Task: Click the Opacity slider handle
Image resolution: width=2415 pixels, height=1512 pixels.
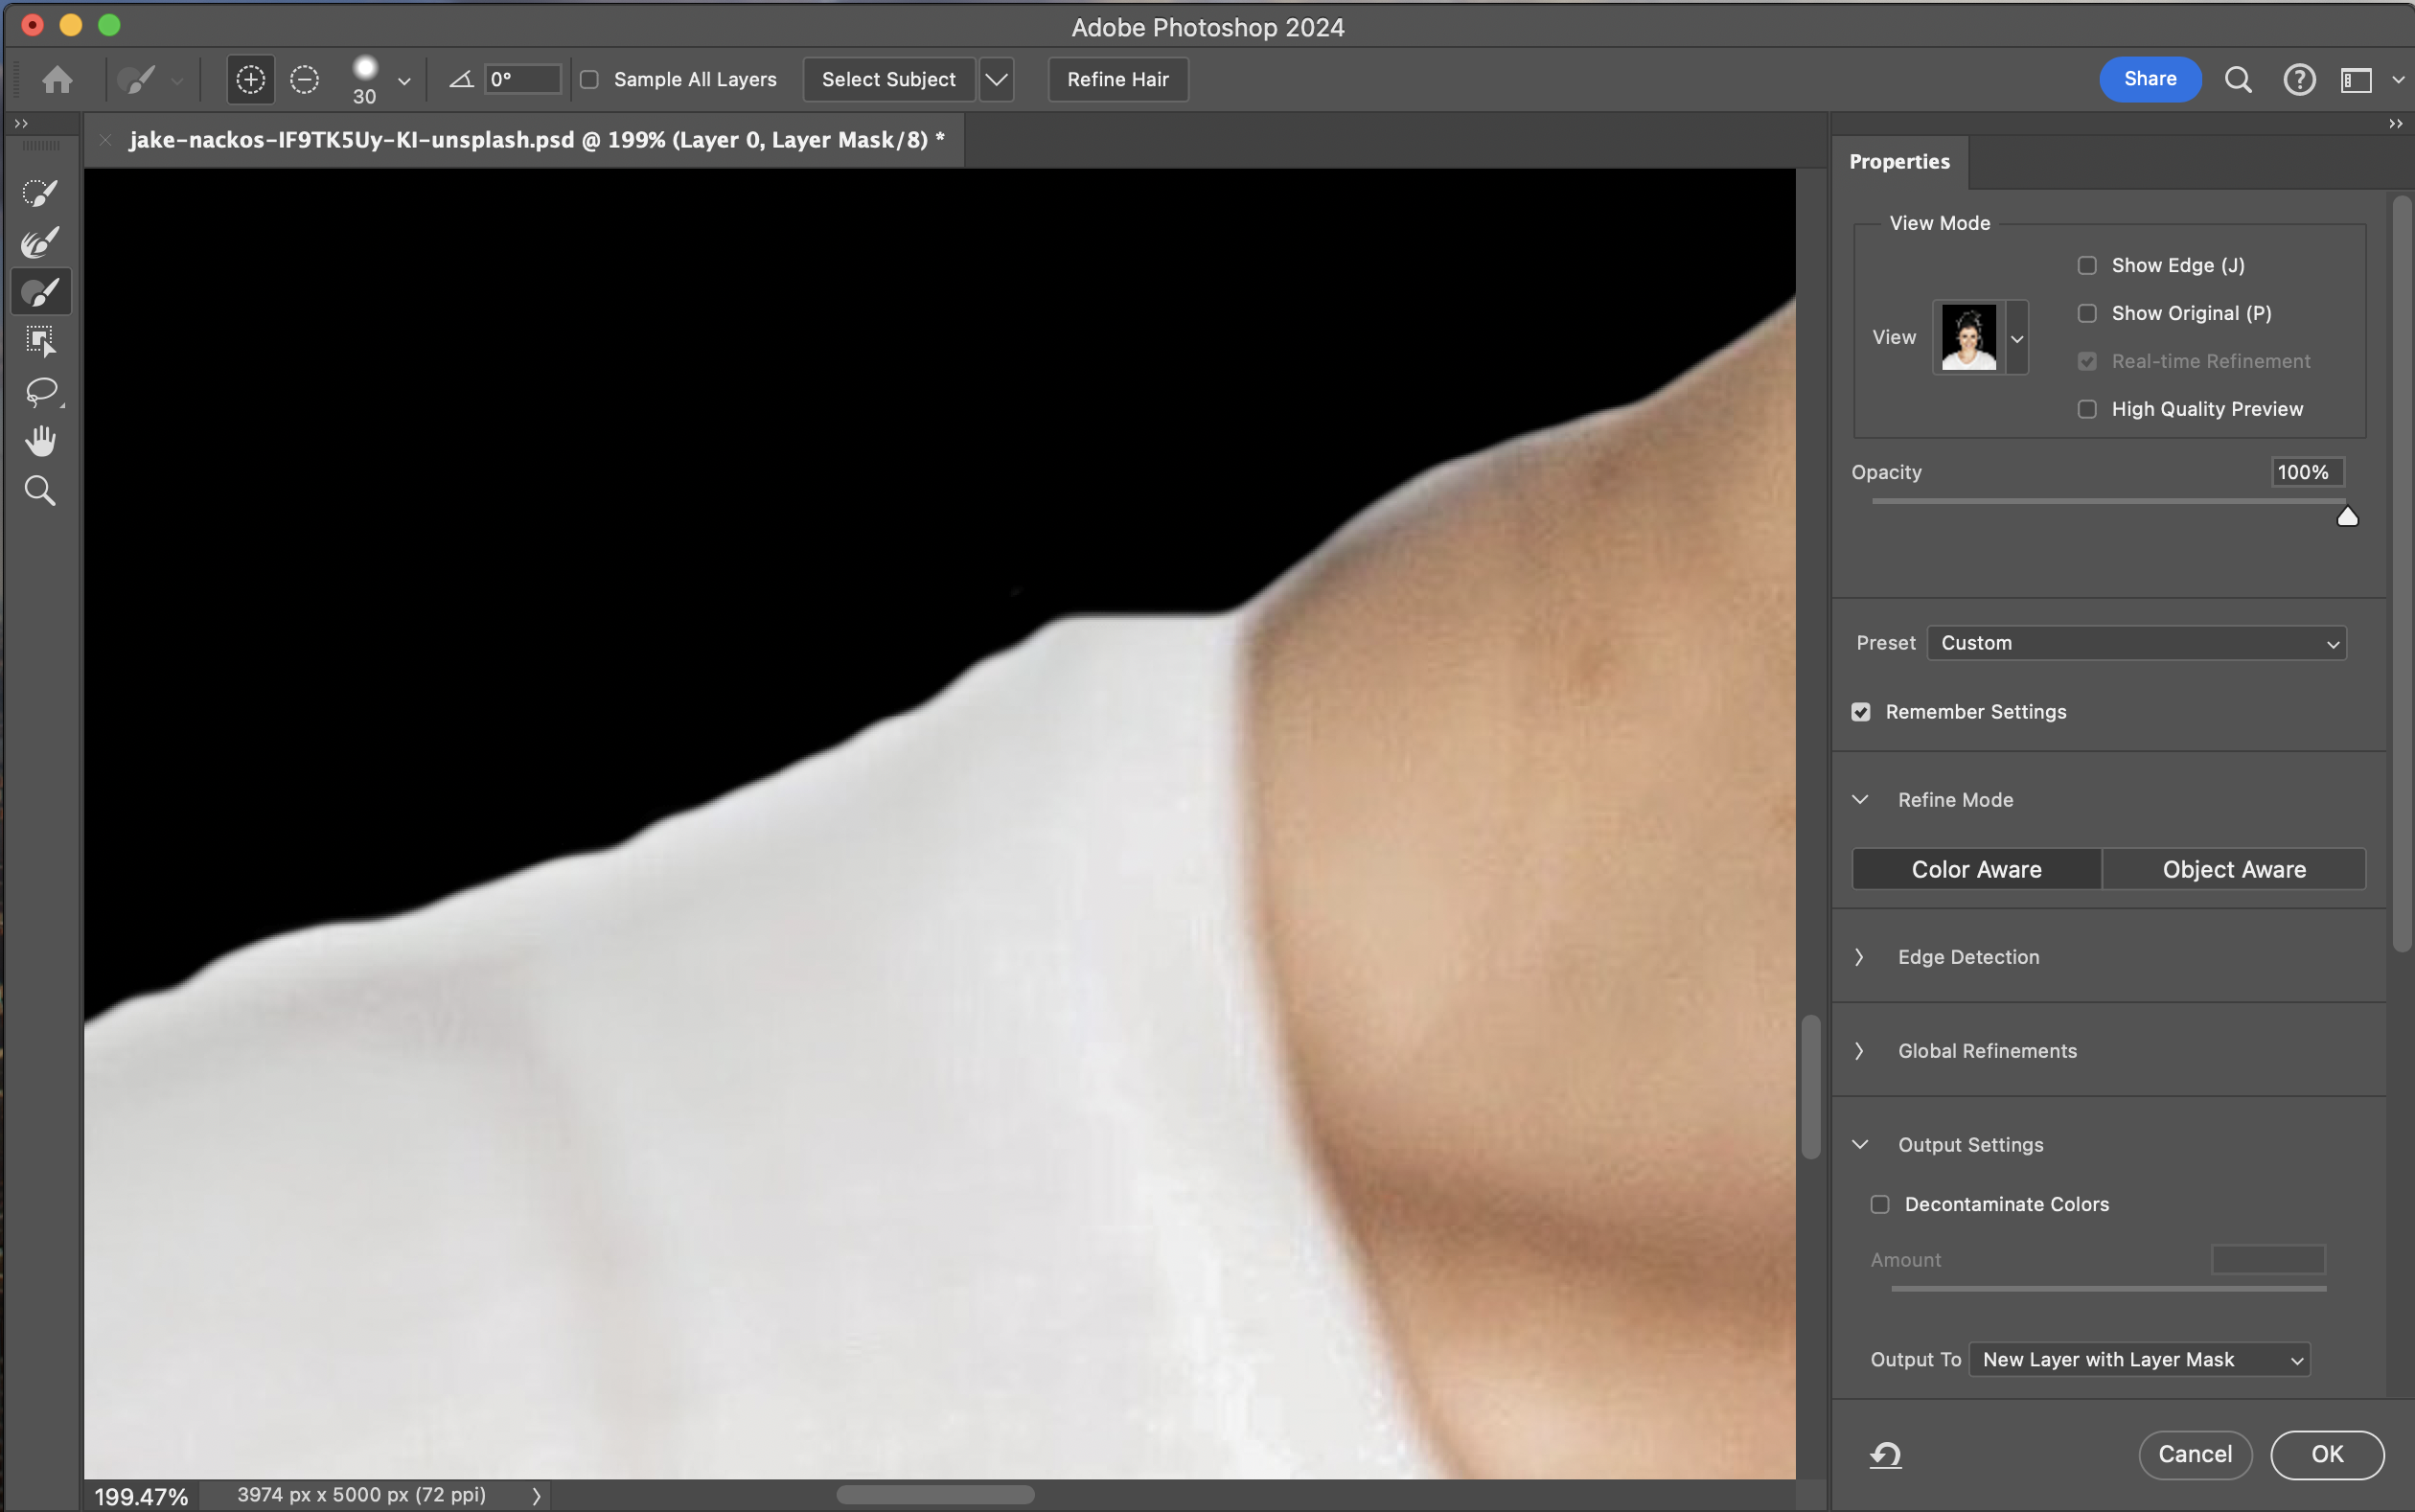Action: [2347, 517]
